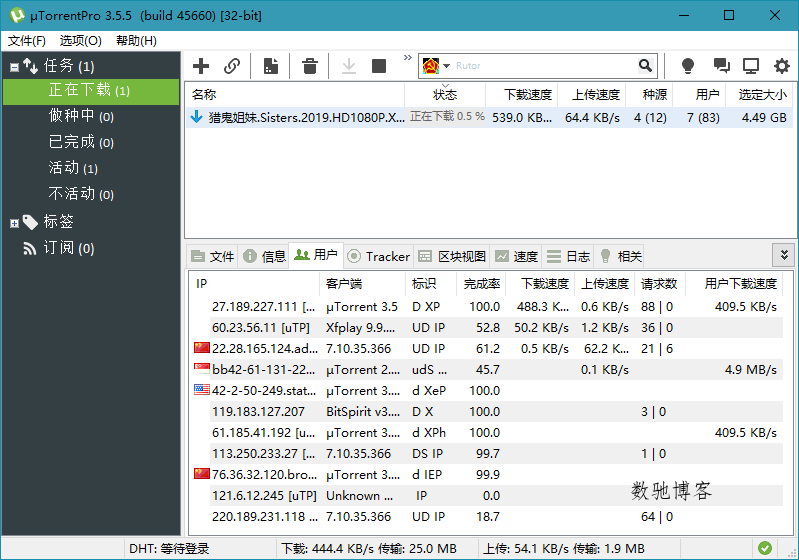Screen dimensions: 799x560
Task: Open the remote monitor icon
Action: (x=751, y=66)
